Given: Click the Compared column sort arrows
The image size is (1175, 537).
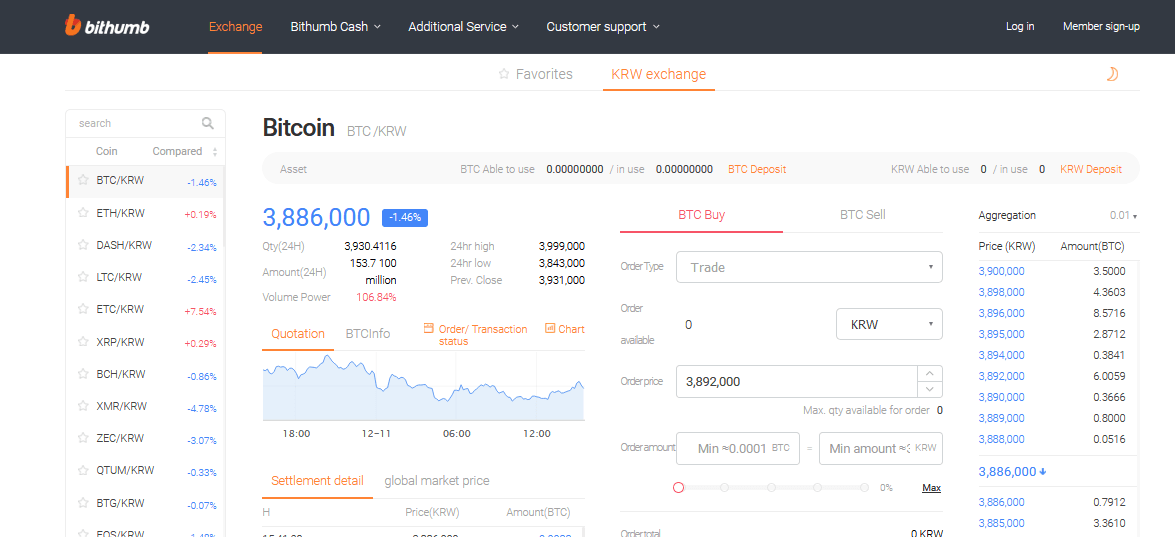Looking at the screenshot, I should 215,152.
